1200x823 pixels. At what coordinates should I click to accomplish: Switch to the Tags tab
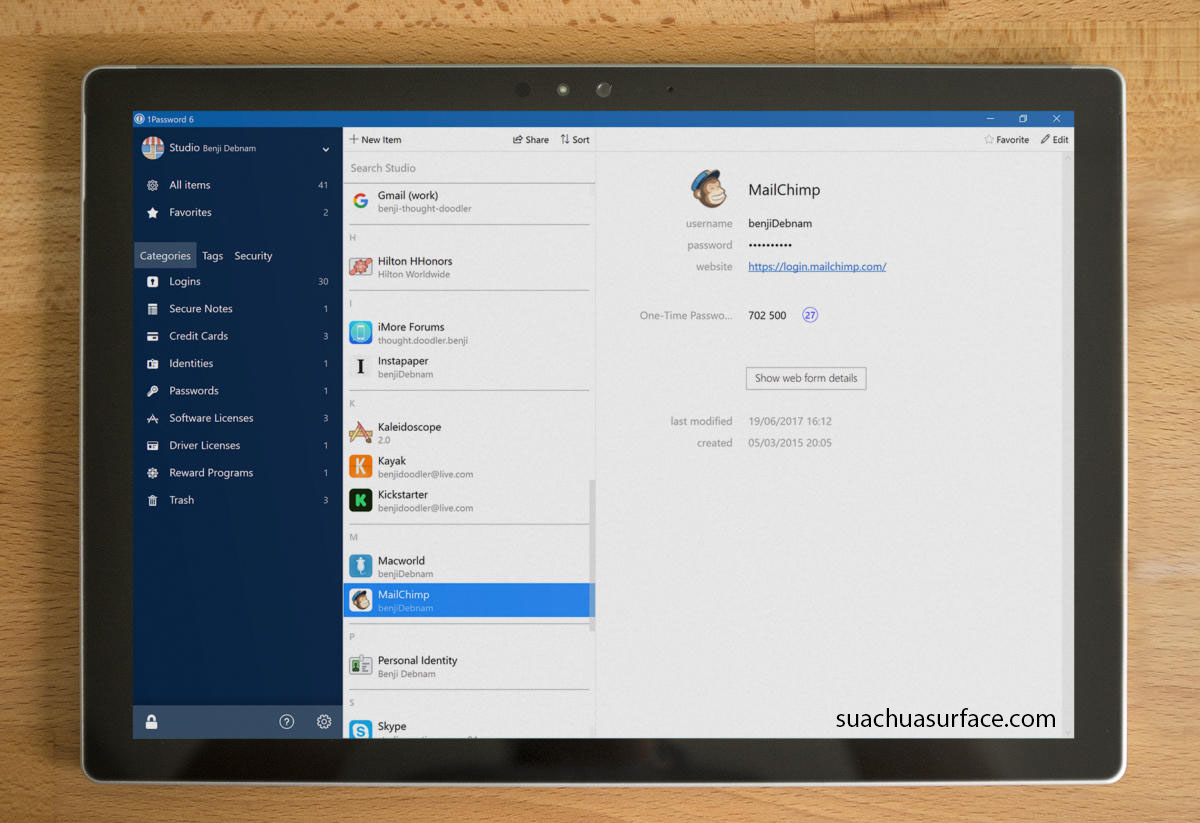click(213, 256)
